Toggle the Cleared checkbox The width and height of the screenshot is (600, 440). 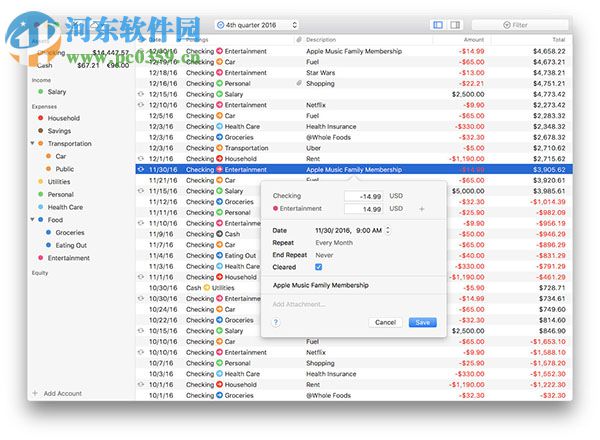coord(318,267)
